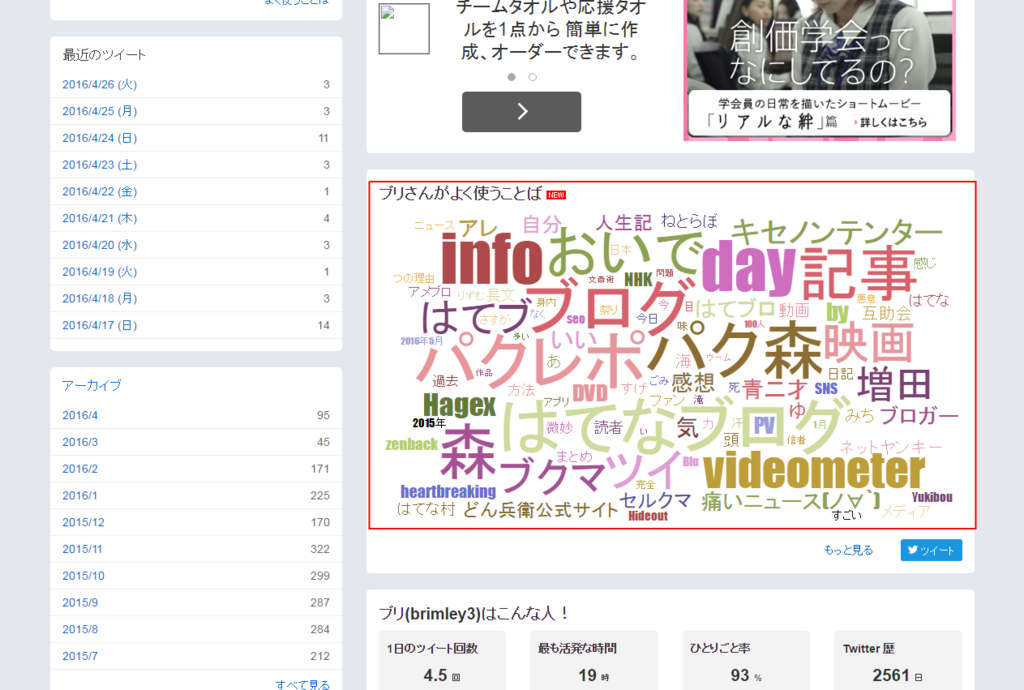Open archive month 2015/8
The height and width of the screenshot is (690, 1024).
80,629
